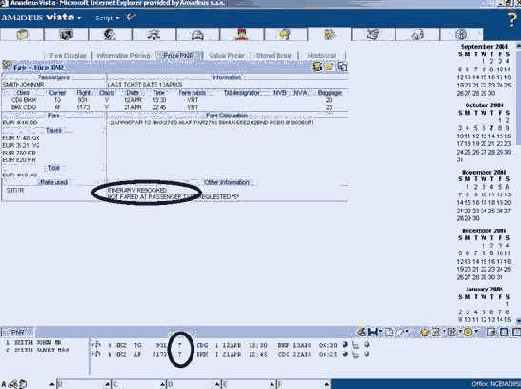Image resolution: width=521 pixels, height=389 pixels.
Task: Switch to the Informative Pricing tab
Action: [x=123, y=56]
